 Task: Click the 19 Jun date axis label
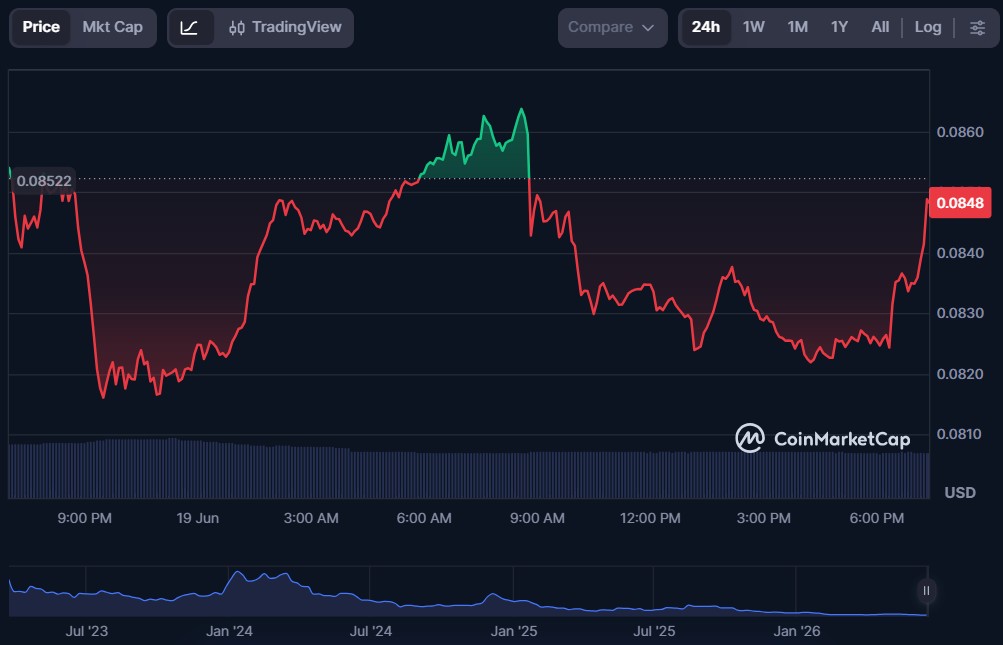click(198, 518)
